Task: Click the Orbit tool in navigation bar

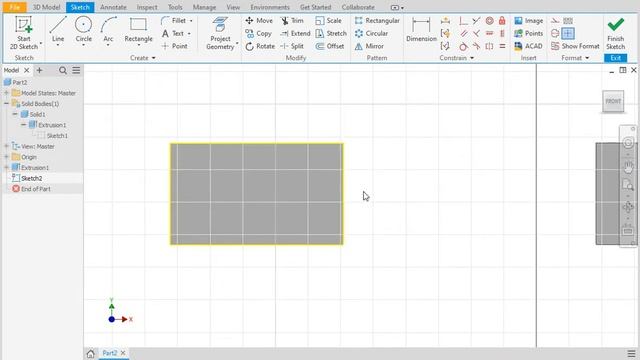Action: (x=628, y=207)
